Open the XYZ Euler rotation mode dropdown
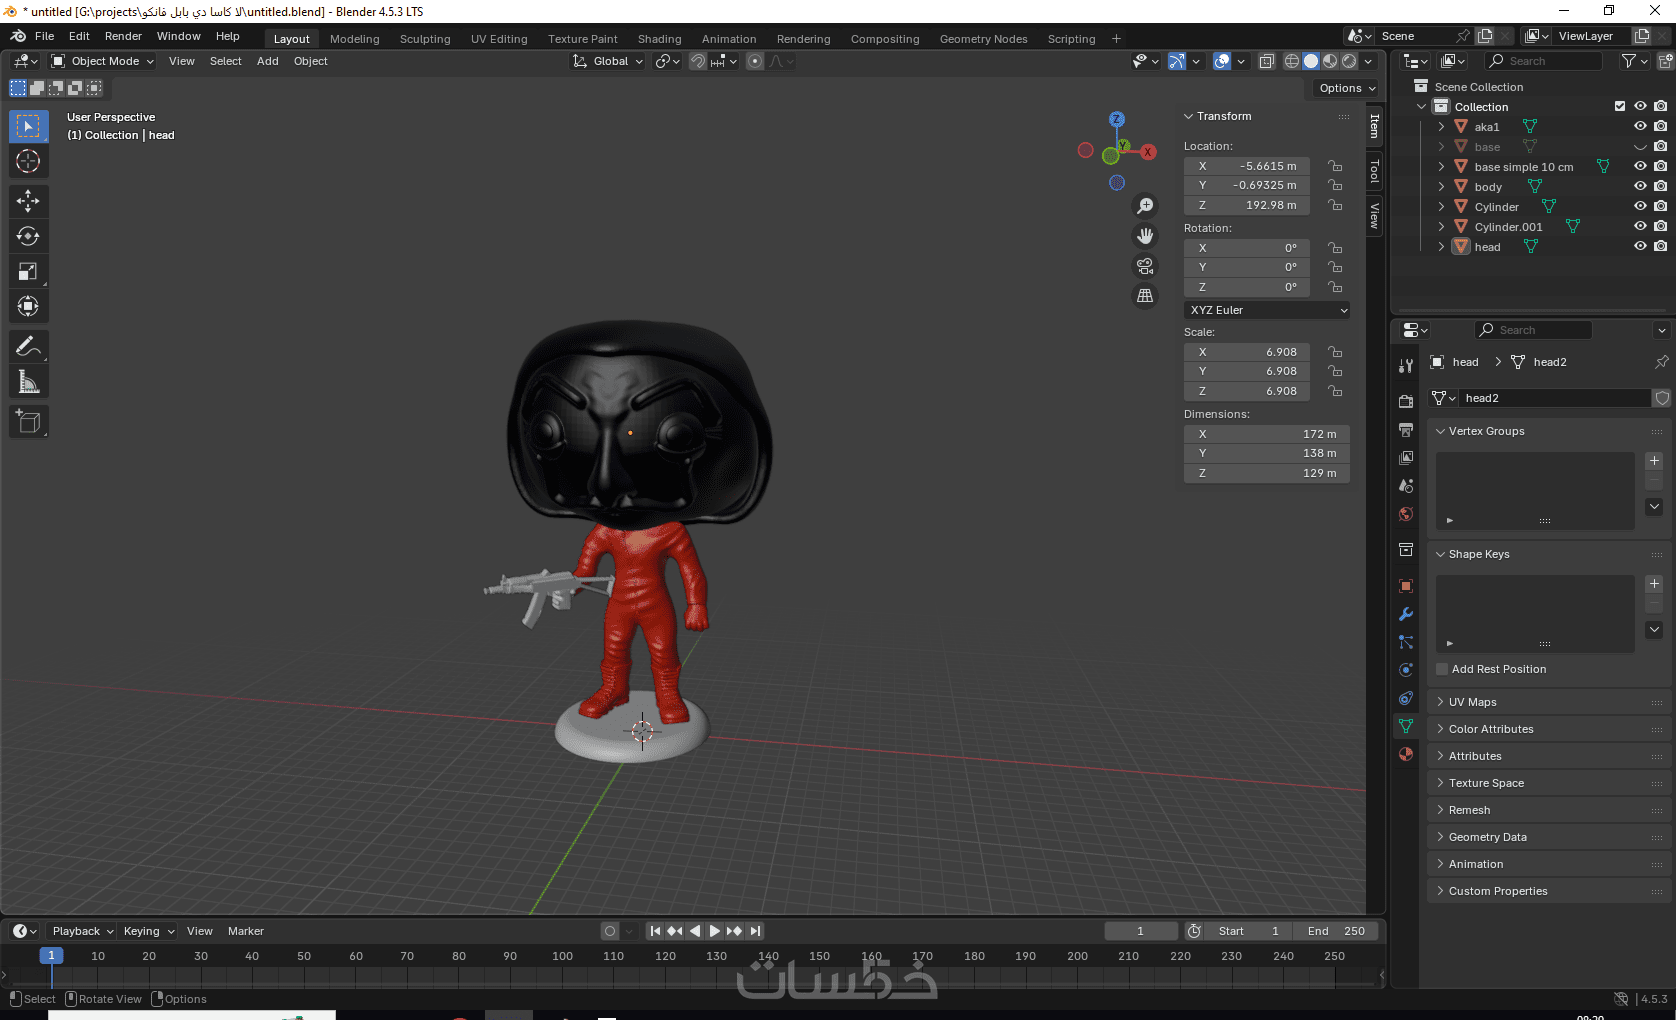This screenshot has height=1020, width=1676. 1267,310
